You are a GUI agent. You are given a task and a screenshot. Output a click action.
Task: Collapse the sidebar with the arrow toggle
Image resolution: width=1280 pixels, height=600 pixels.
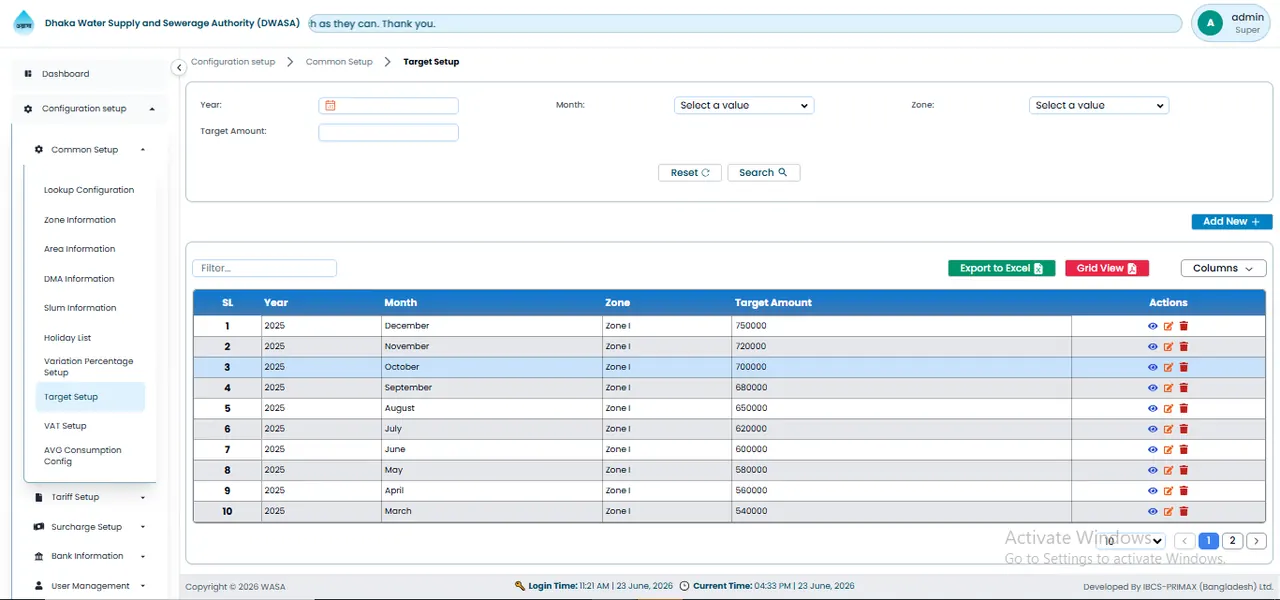point(179,68)
